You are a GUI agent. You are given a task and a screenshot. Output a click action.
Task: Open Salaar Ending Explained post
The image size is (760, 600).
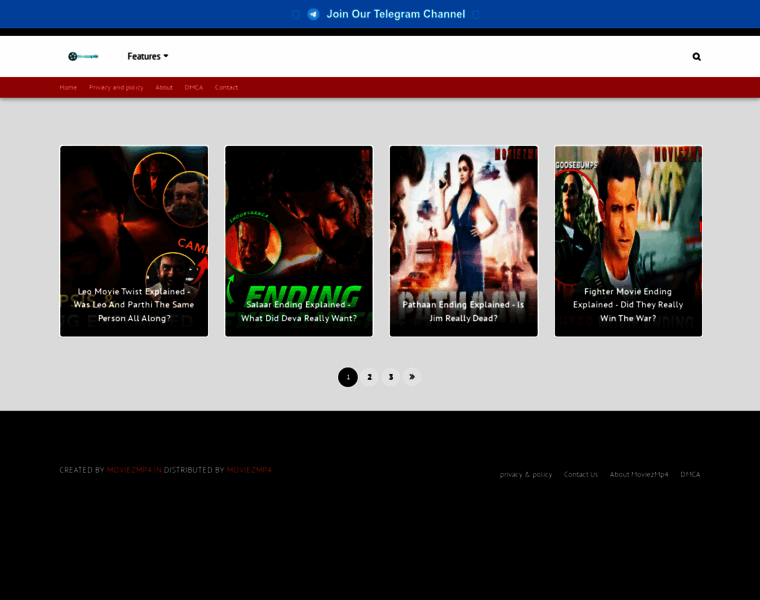pos(299,241)
